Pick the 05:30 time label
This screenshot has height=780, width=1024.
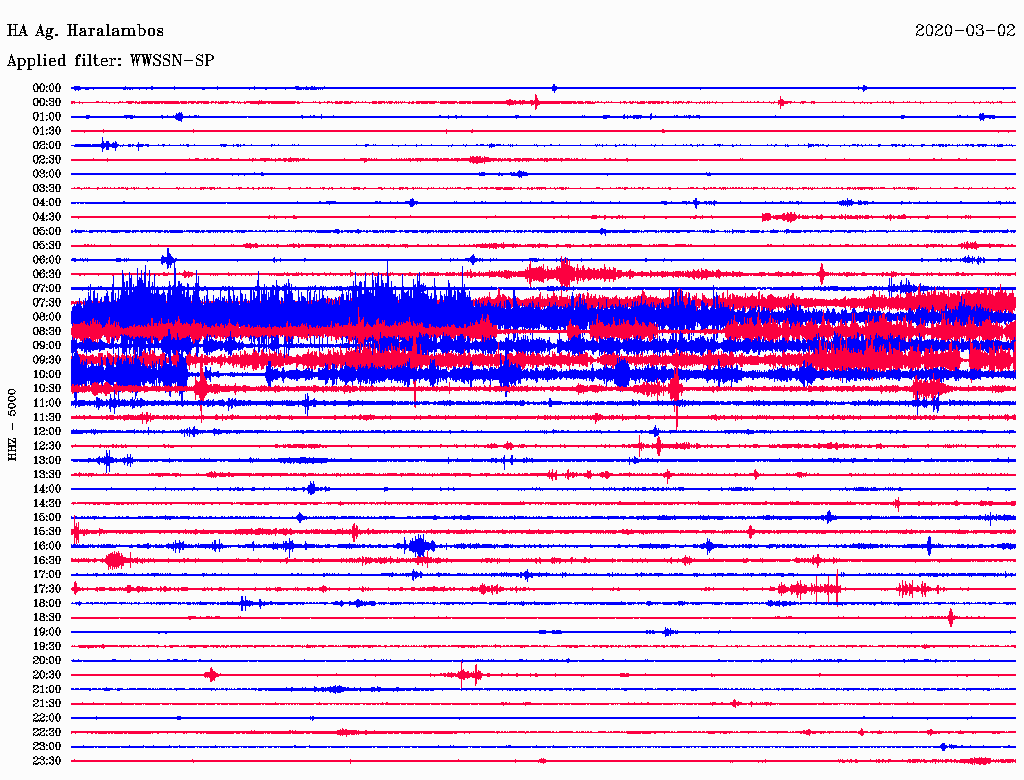[x=47, y=246]
